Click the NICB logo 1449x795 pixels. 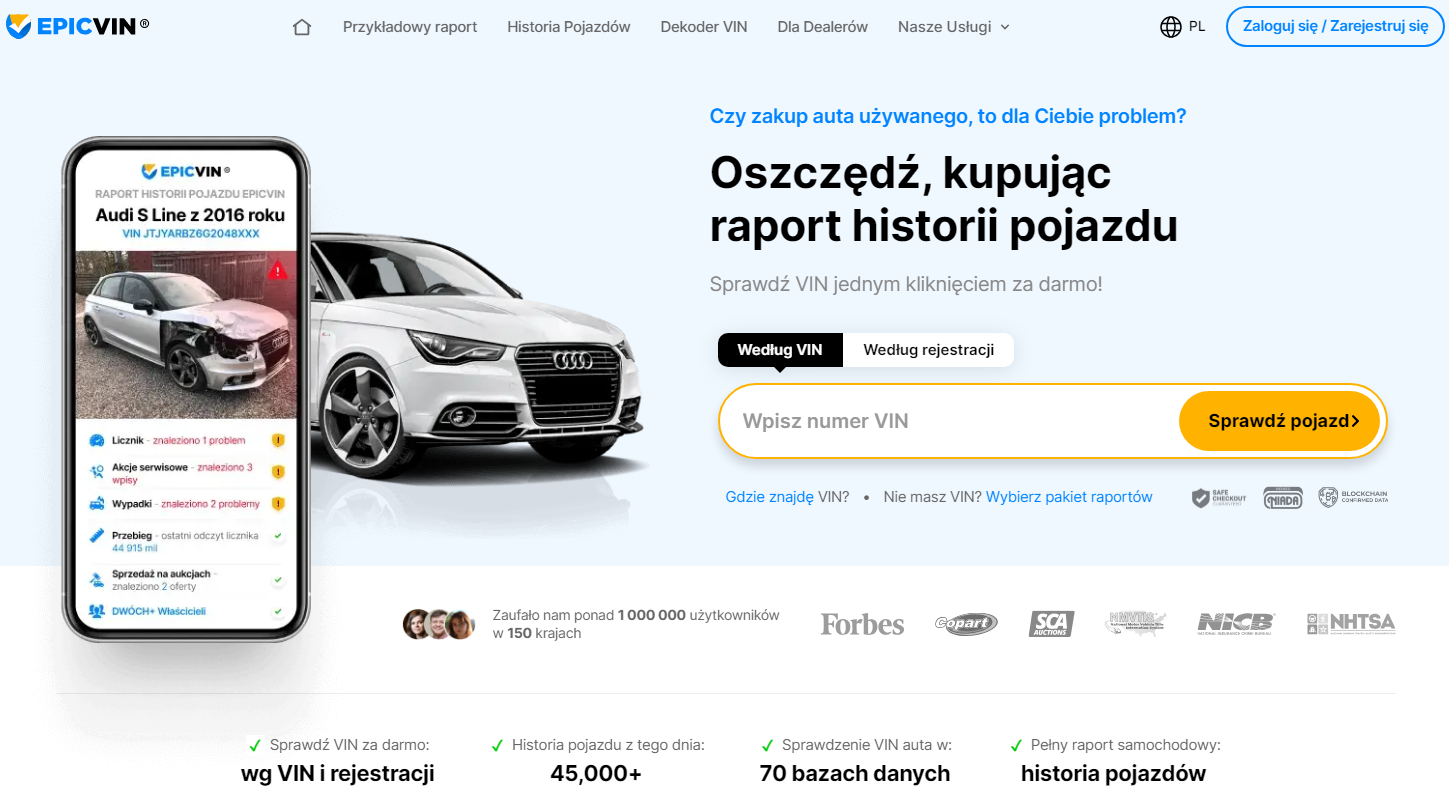click(1236, 624)
